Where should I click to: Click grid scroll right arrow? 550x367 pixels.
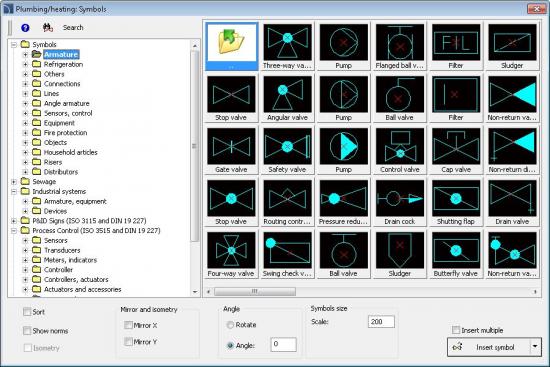point(535,292)
